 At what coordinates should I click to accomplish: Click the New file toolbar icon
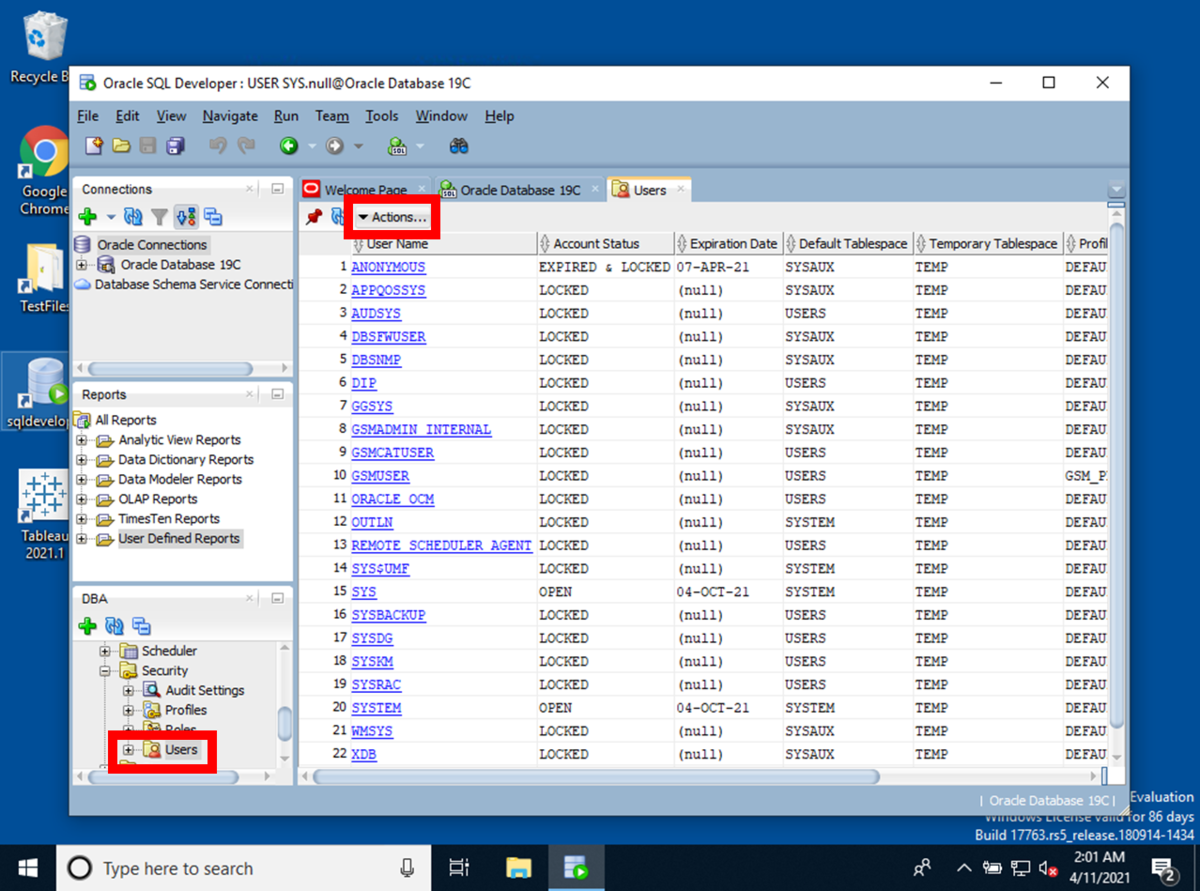(94, 146)
